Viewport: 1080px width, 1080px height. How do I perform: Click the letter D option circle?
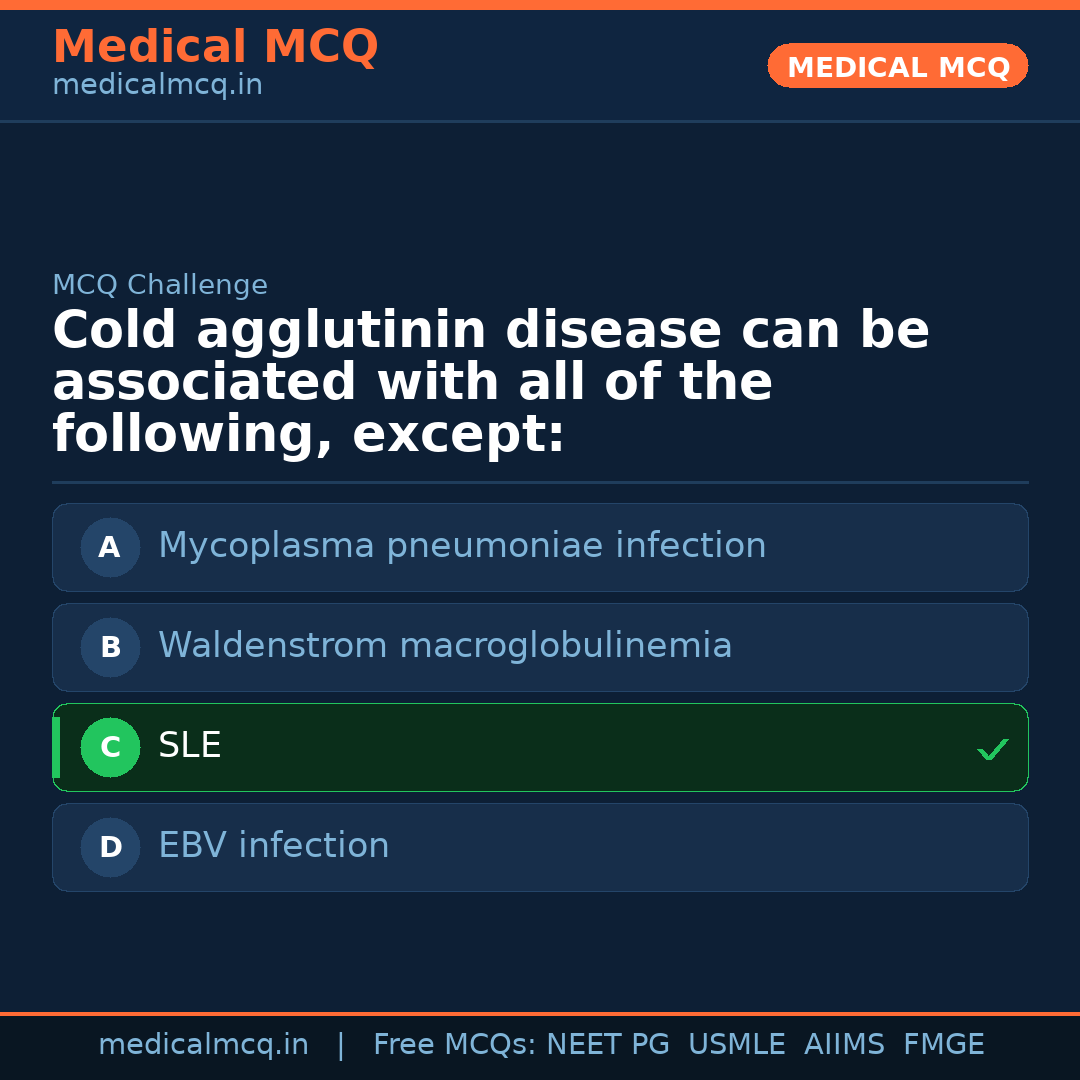pyautogui.click(x=110, y=847)
